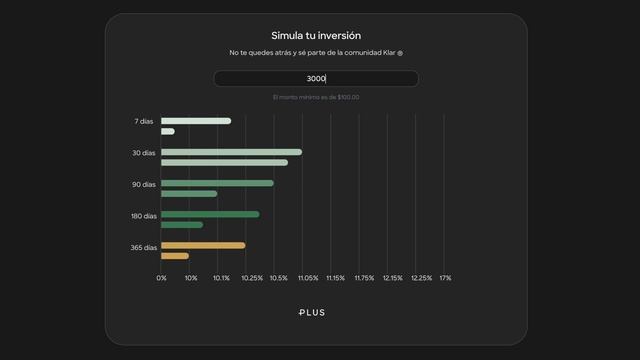Click the PLUS logo at bottom
This screenshot has height=360, width=640.
click(312, 313)
